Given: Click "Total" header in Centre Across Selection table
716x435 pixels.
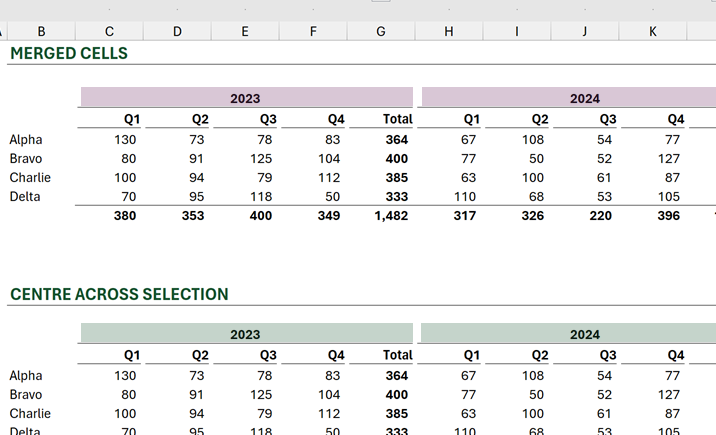Looking at the screenshot, I should 398,355.
